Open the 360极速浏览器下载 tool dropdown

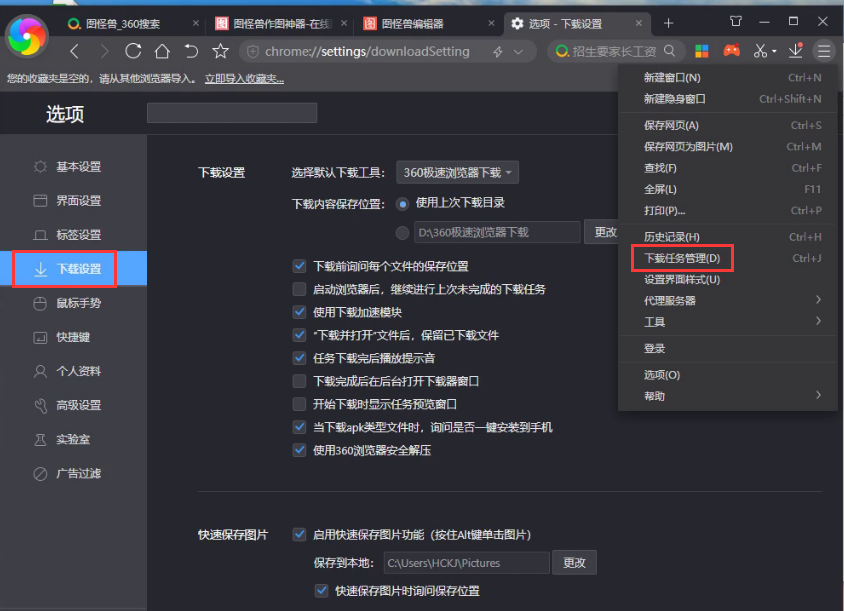458,172
